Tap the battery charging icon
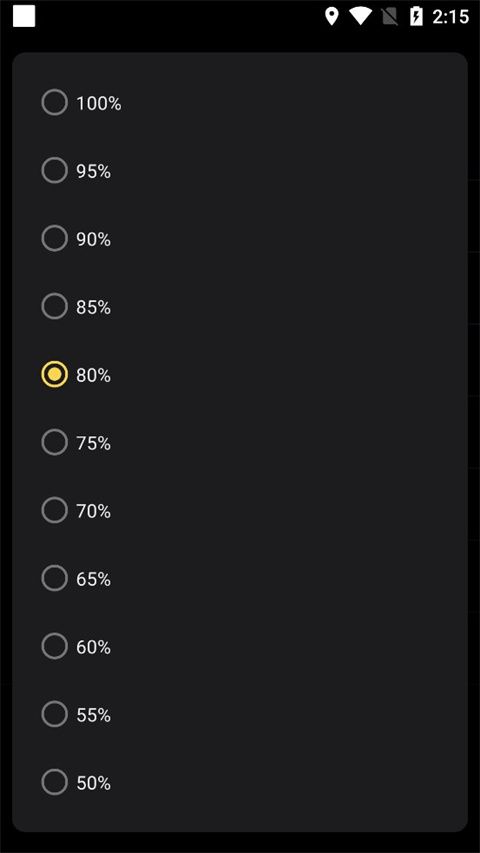Image resolution: width=480 pixels, height=853 pixels. (416, 16)
